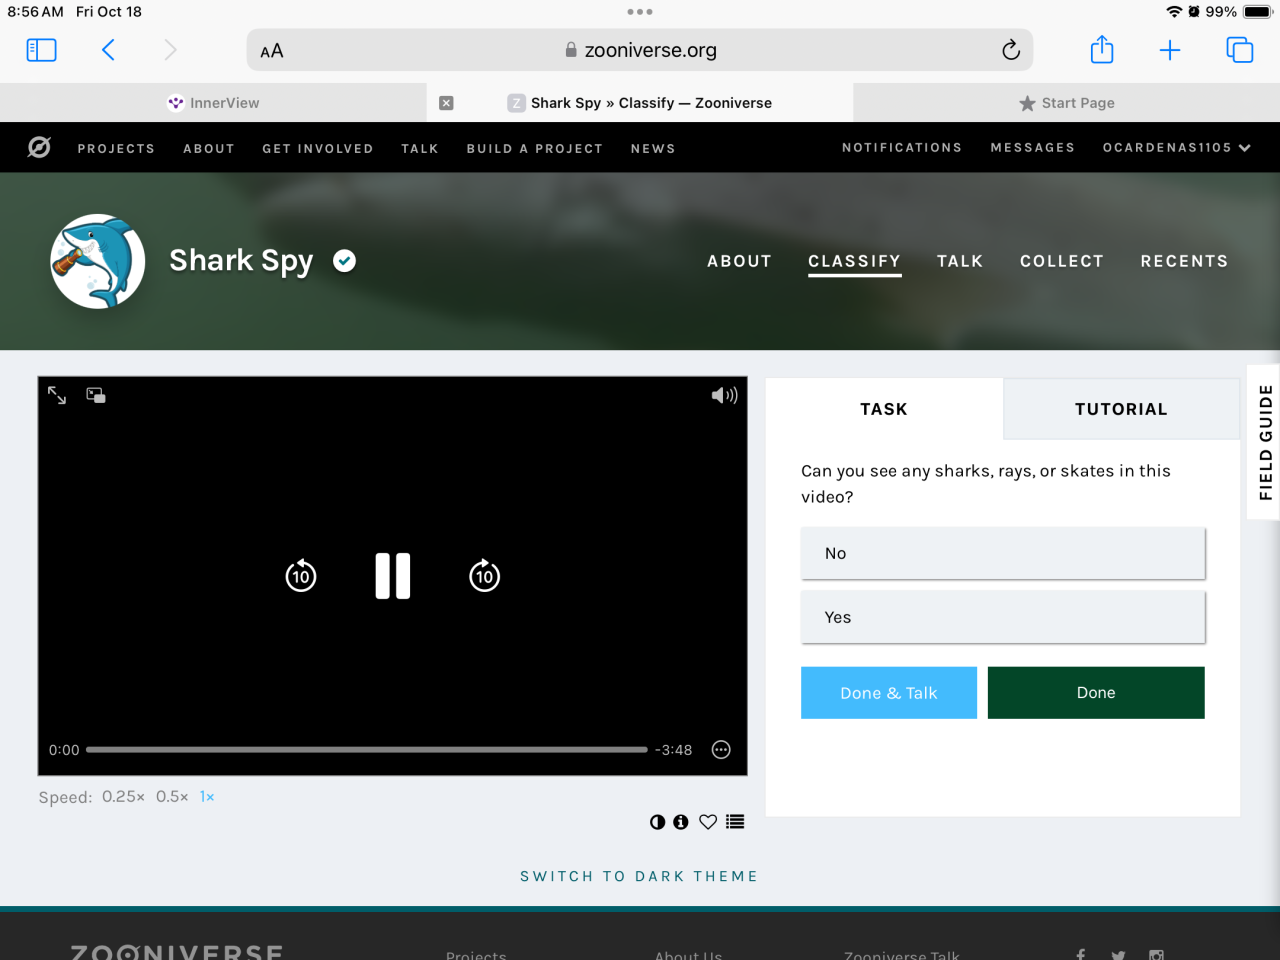
Task: Open the News menu item
Action: click(653, 149)
